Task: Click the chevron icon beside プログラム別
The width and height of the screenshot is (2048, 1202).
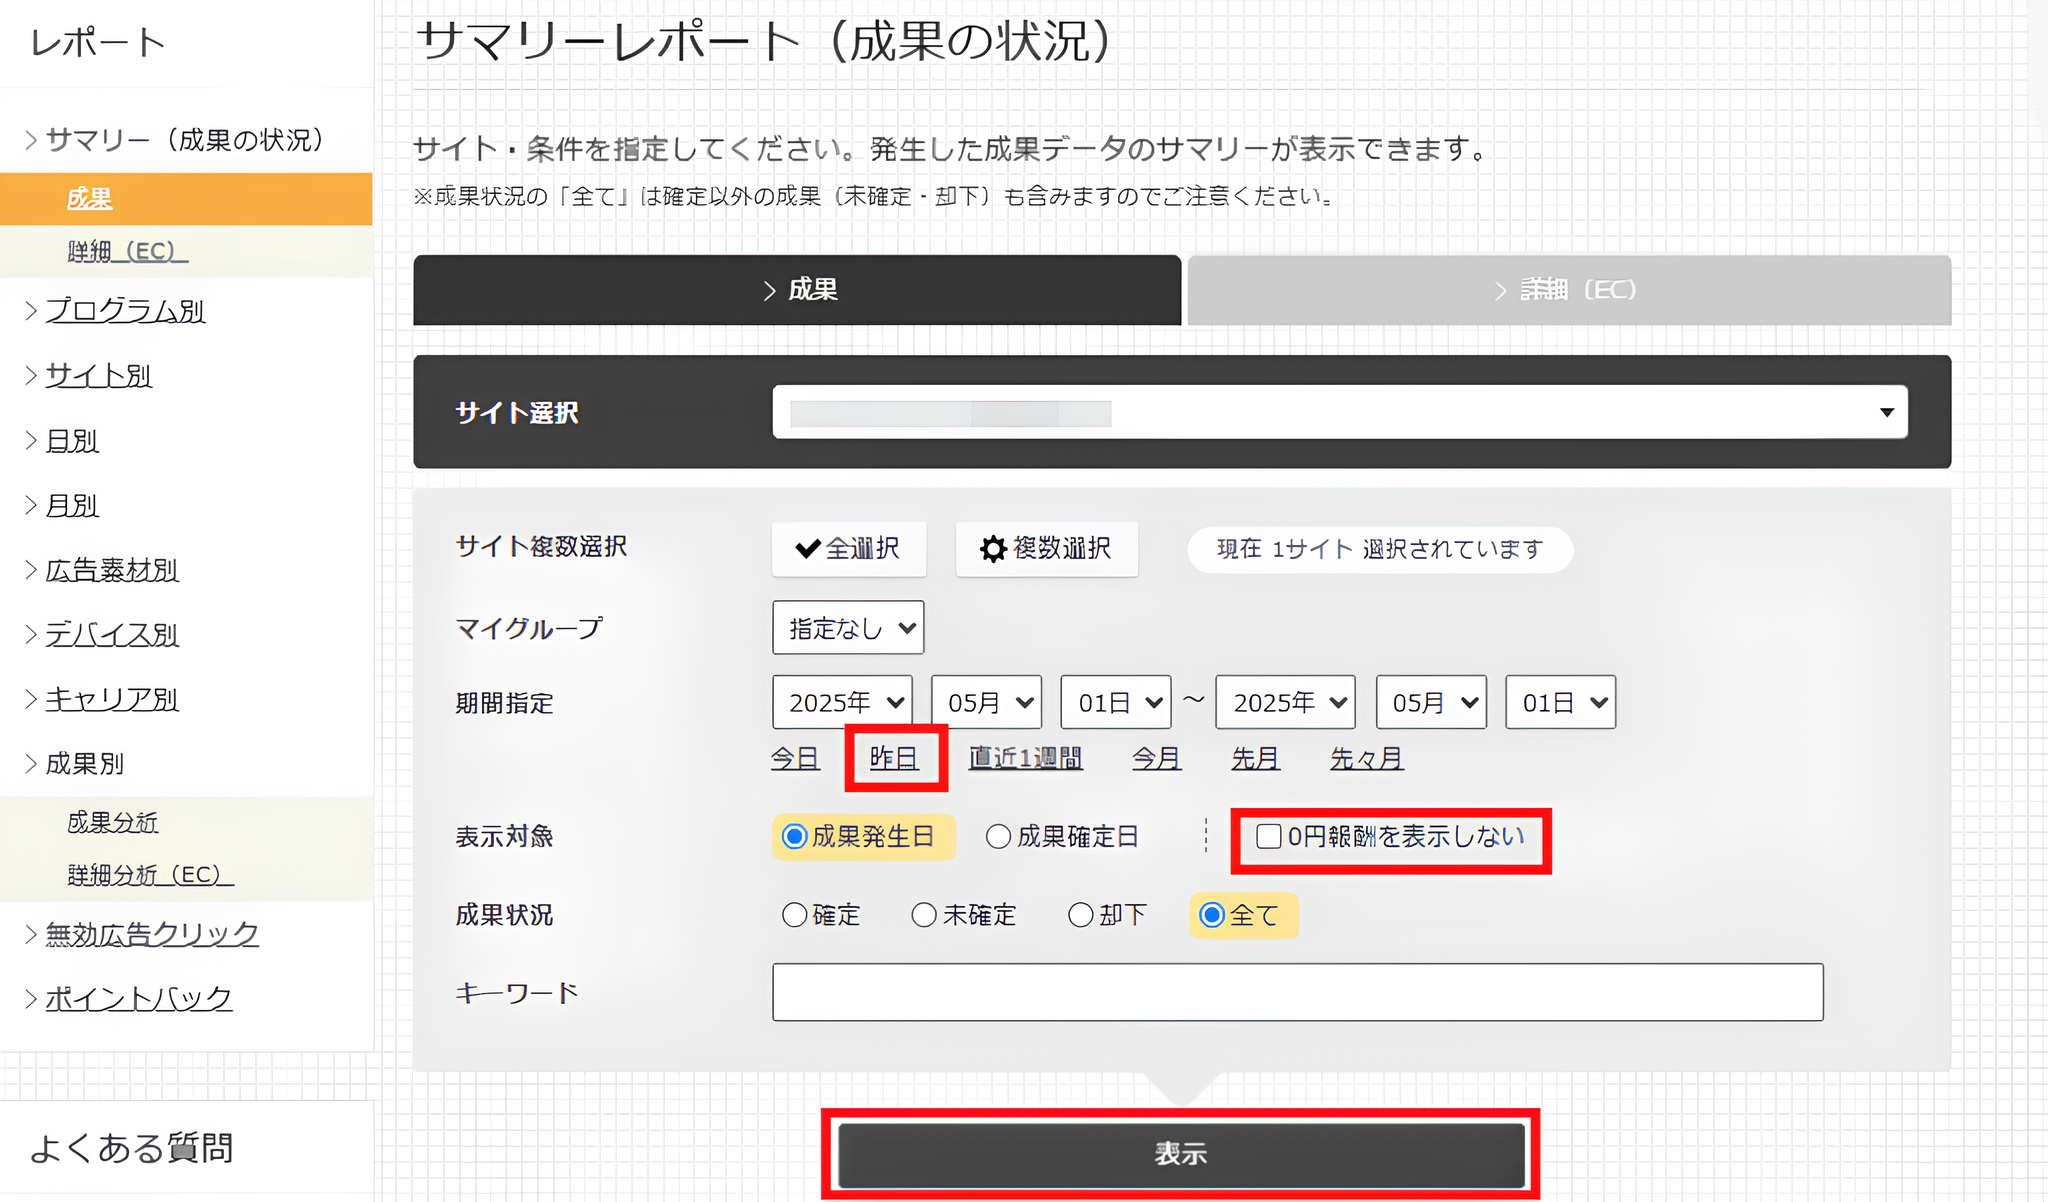Action: (x=31, y=311)
